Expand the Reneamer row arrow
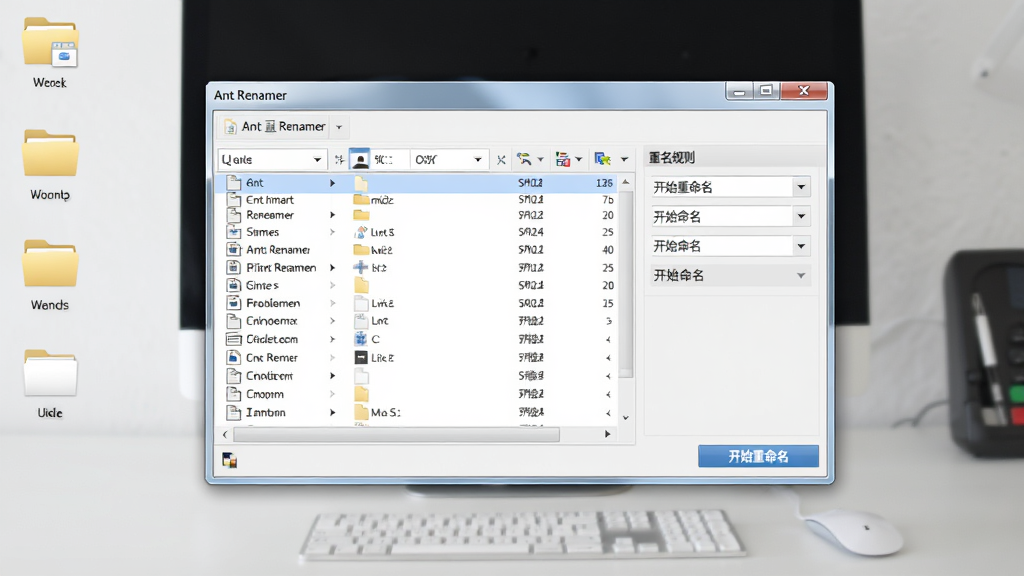1024x576 pixels. click(x=332, y=215)
